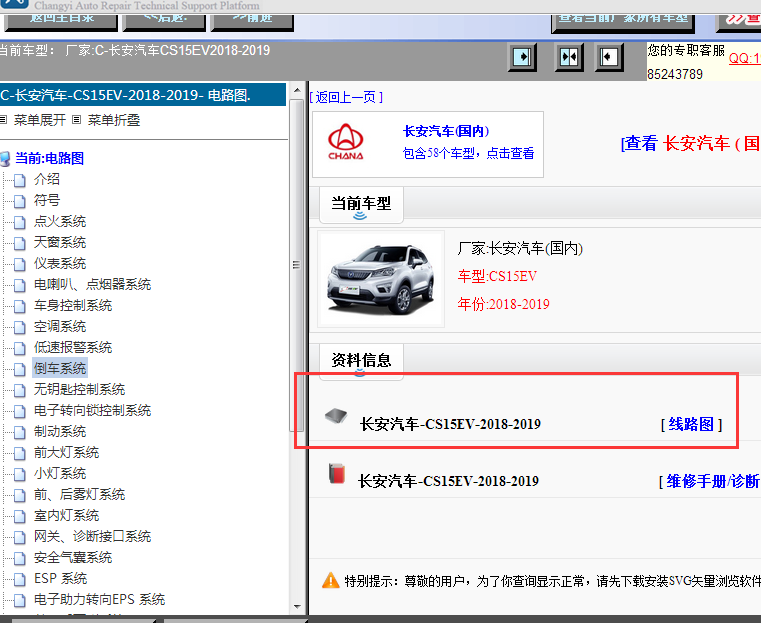Click the document icon next to 制动系统
The image size is (761, 623).
[x=20, y=433]
